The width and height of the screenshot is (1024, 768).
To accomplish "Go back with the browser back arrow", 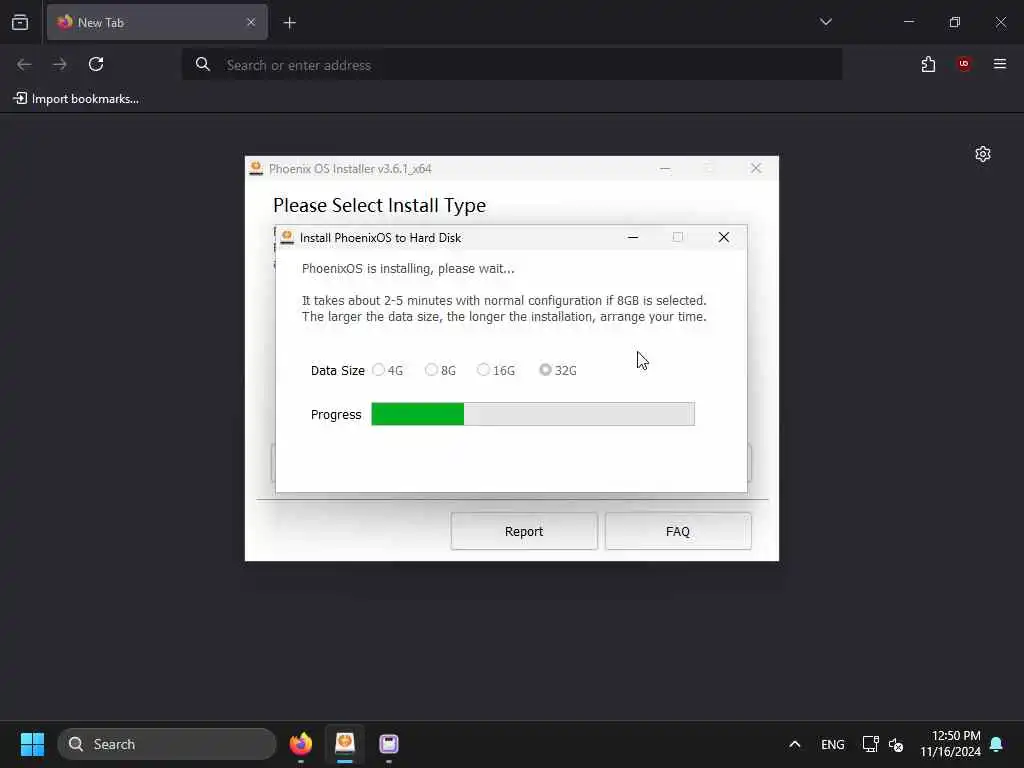I will (x=24, y=64).
